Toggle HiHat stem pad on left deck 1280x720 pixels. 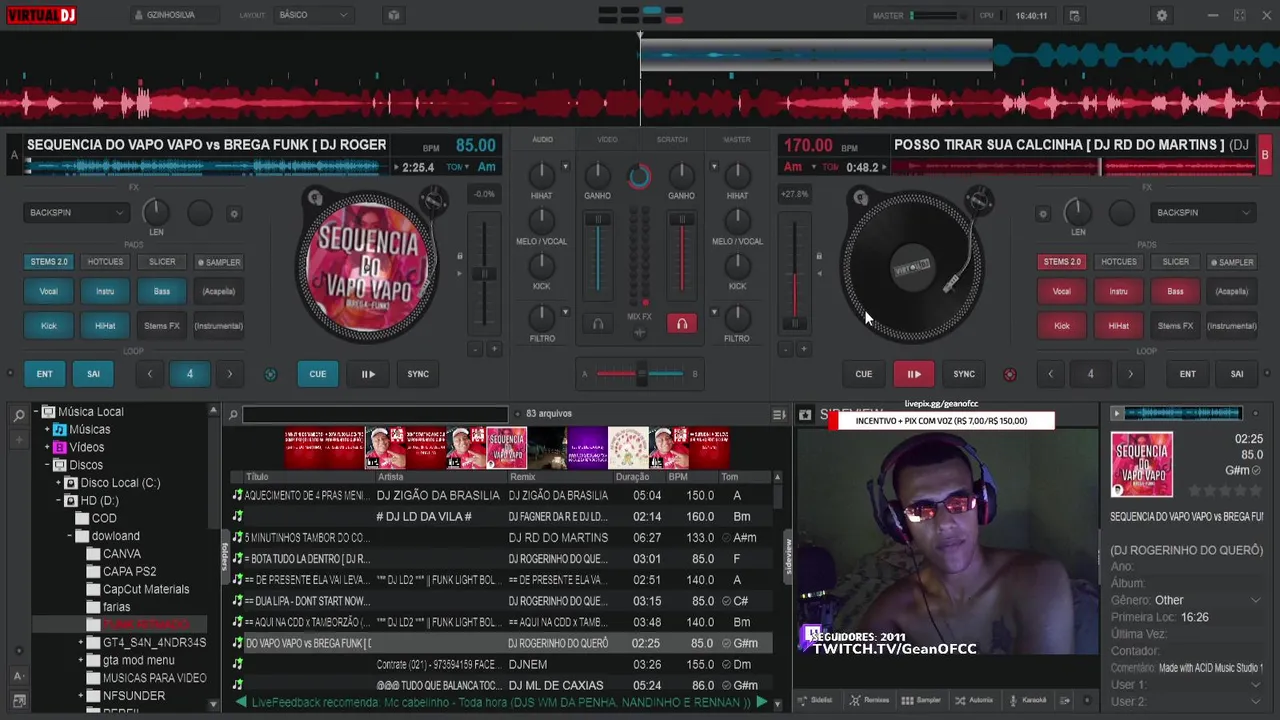point(105,326)
